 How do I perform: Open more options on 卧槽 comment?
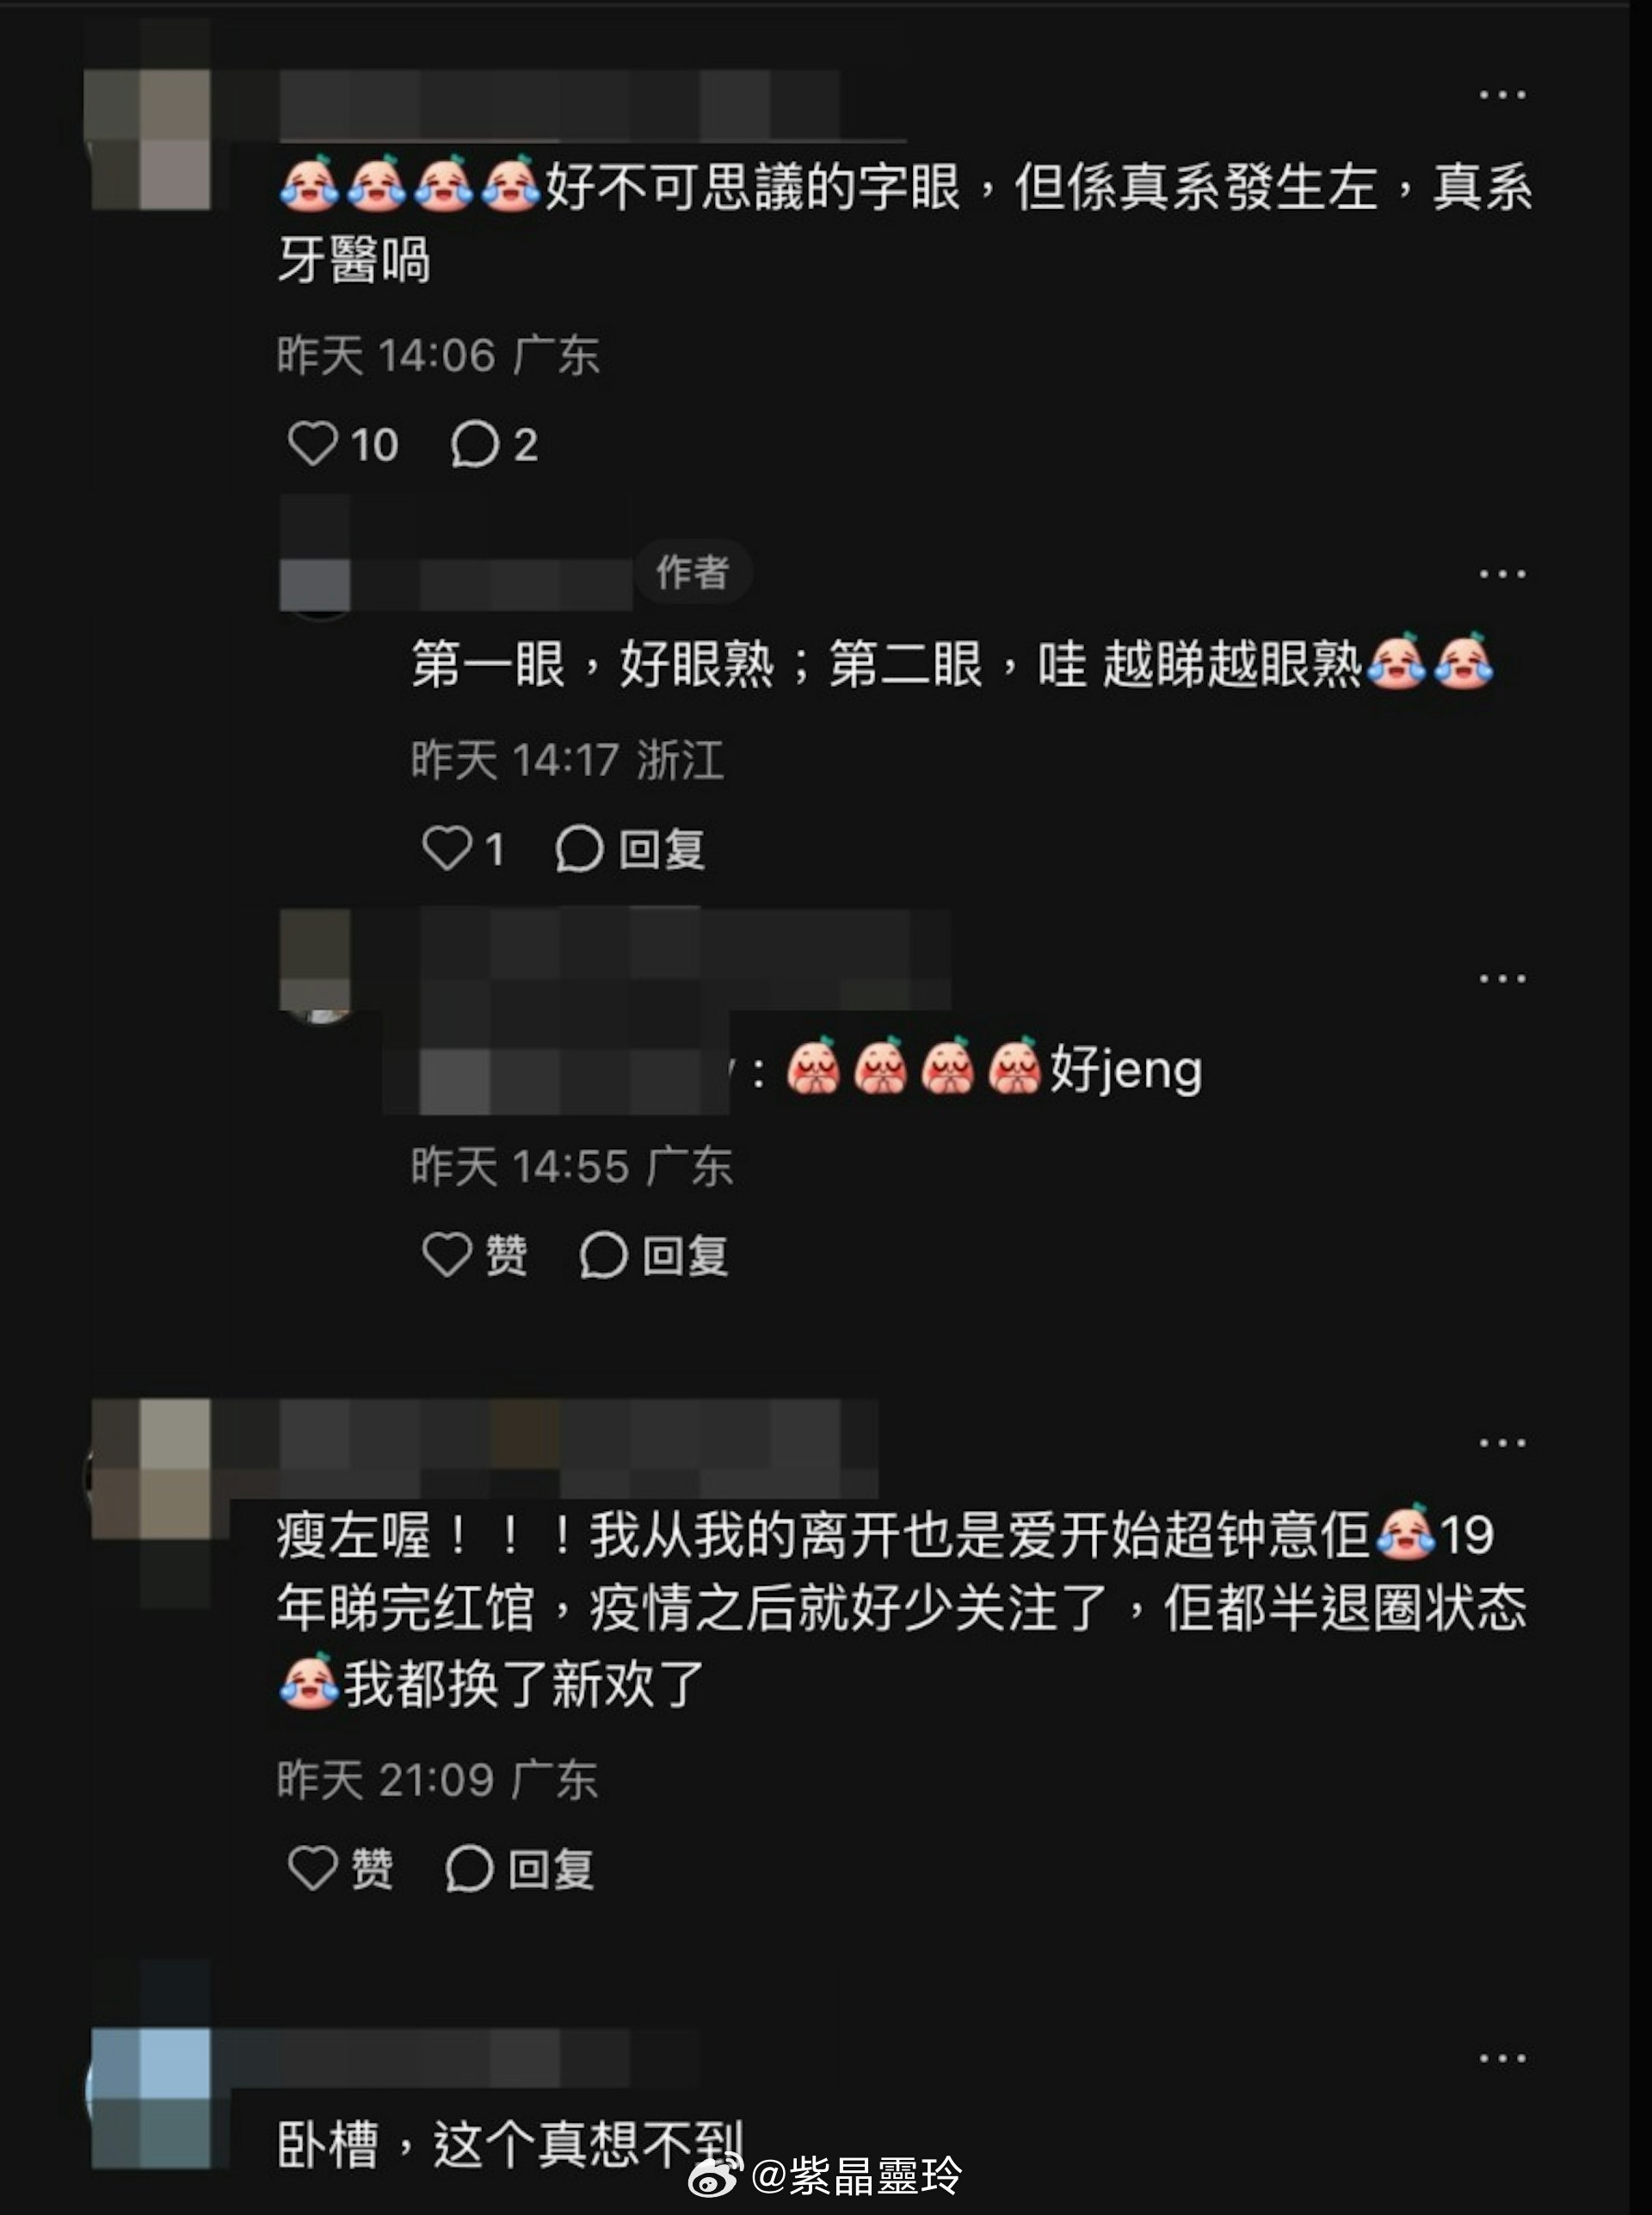(x=1502, y=2058)
